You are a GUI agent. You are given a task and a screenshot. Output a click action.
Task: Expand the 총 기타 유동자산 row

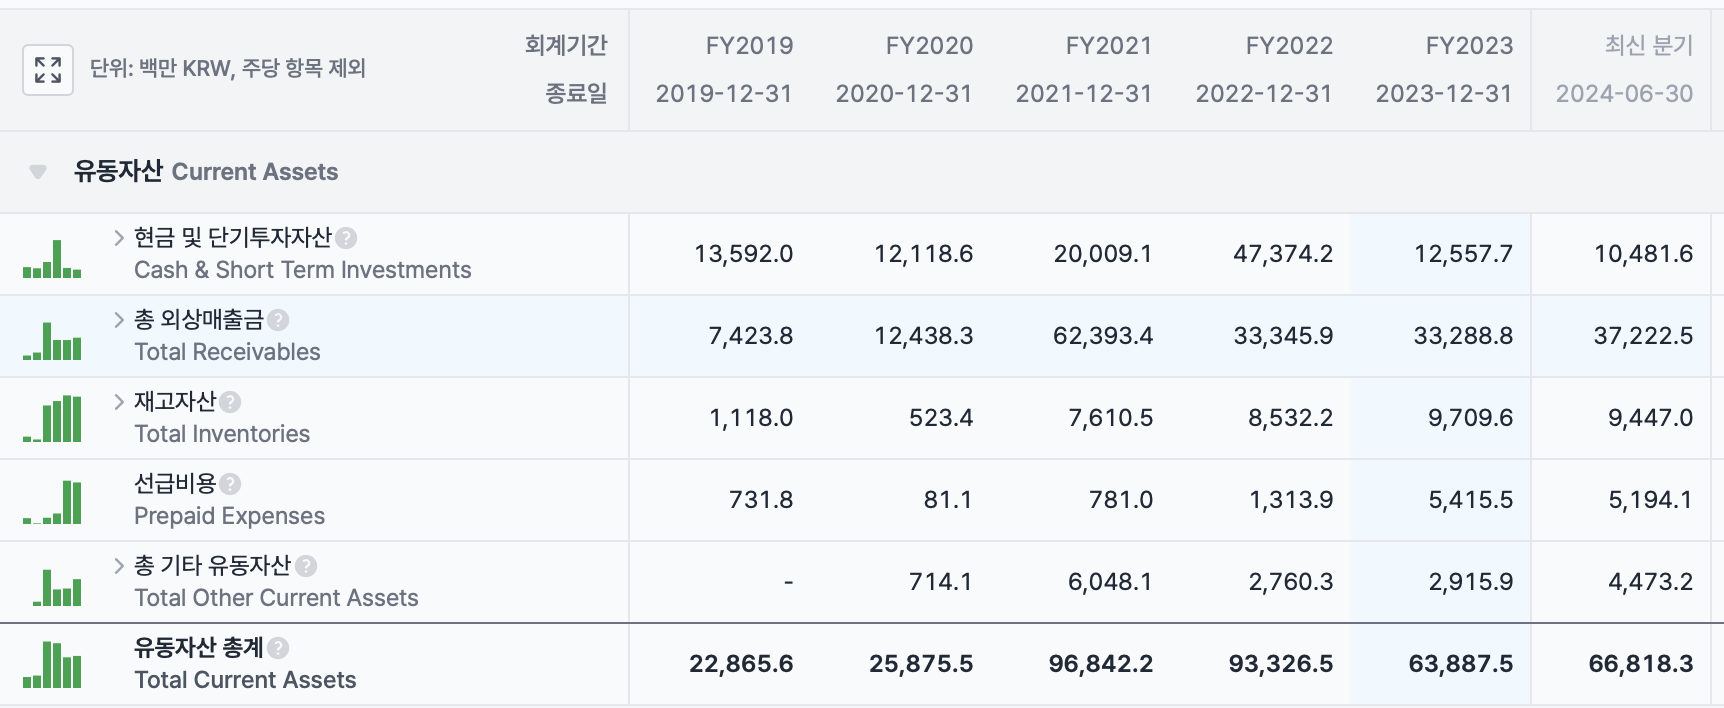pos(119,565)
